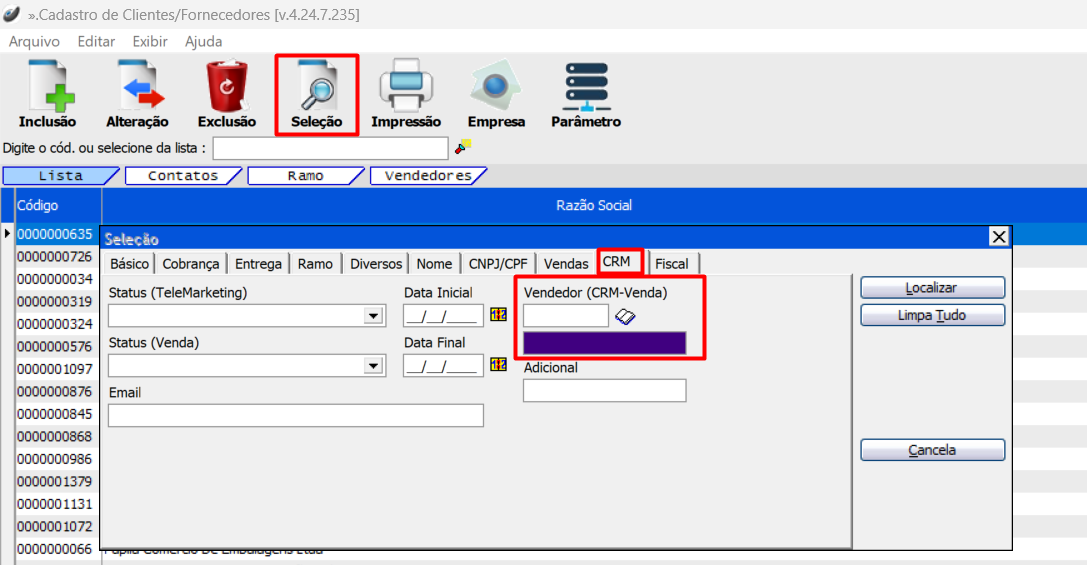This screenshot has width=1087, height=565.
Task: Click the purple vendor name field
Action: coord(604,343)
